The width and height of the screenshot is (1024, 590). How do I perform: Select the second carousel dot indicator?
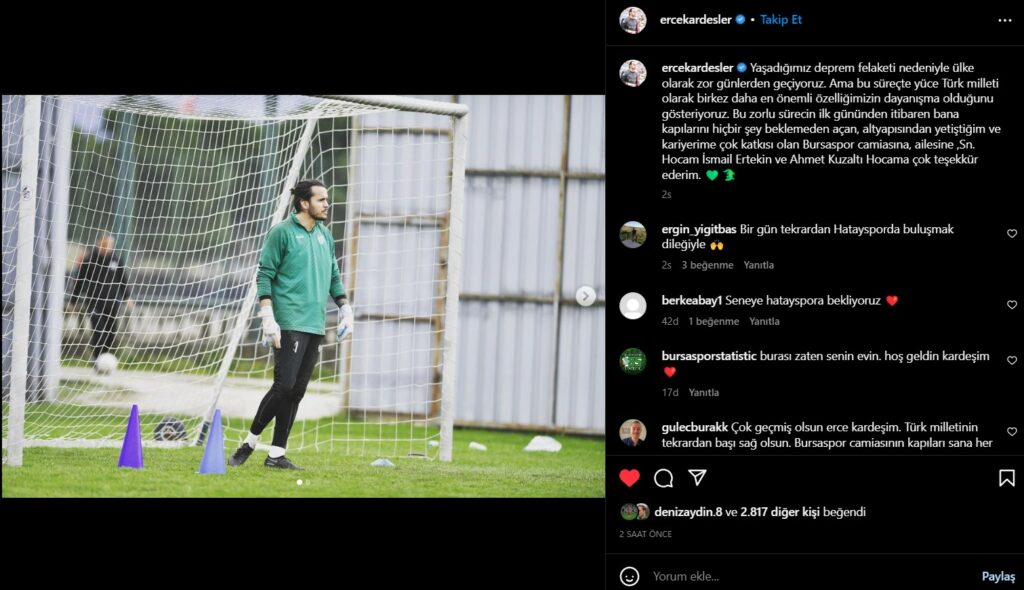308,482
